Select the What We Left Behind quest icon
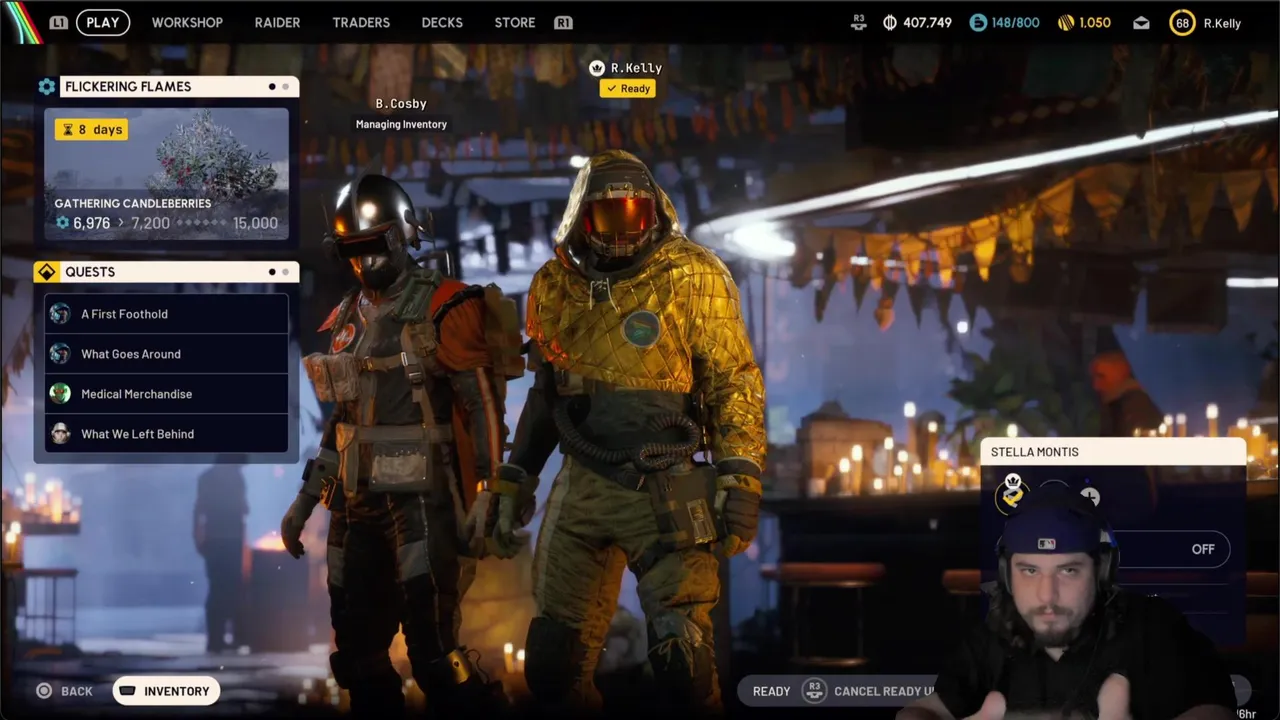The image size is (1280, 720). 61,434
